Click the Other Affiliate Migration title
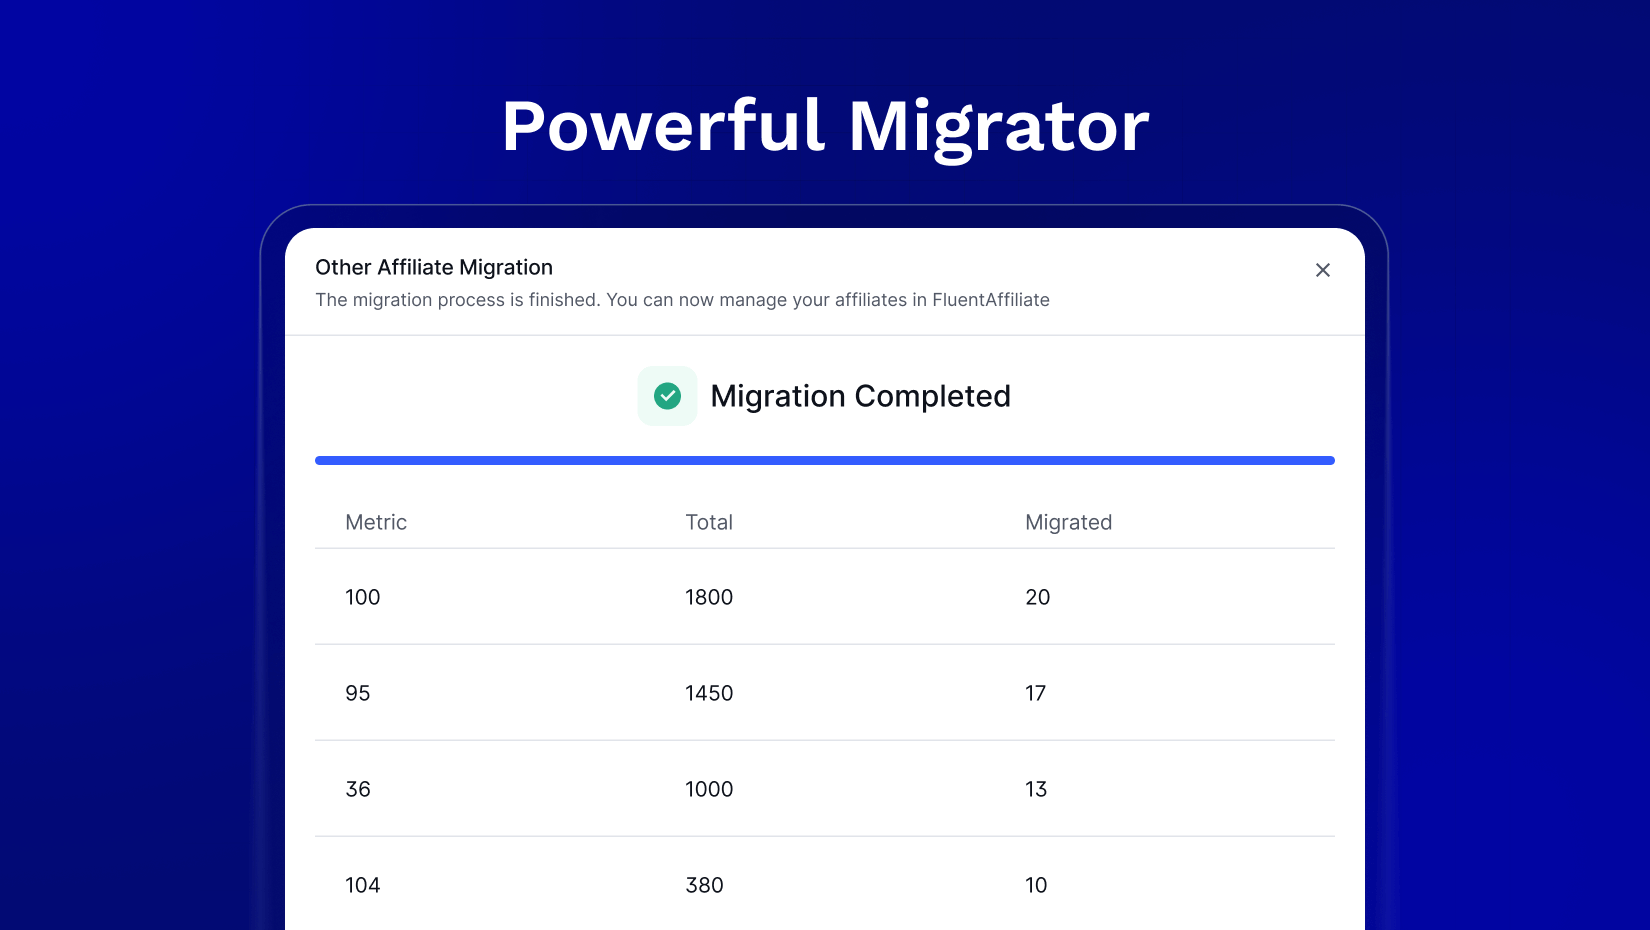 click(x=434, y=267)
